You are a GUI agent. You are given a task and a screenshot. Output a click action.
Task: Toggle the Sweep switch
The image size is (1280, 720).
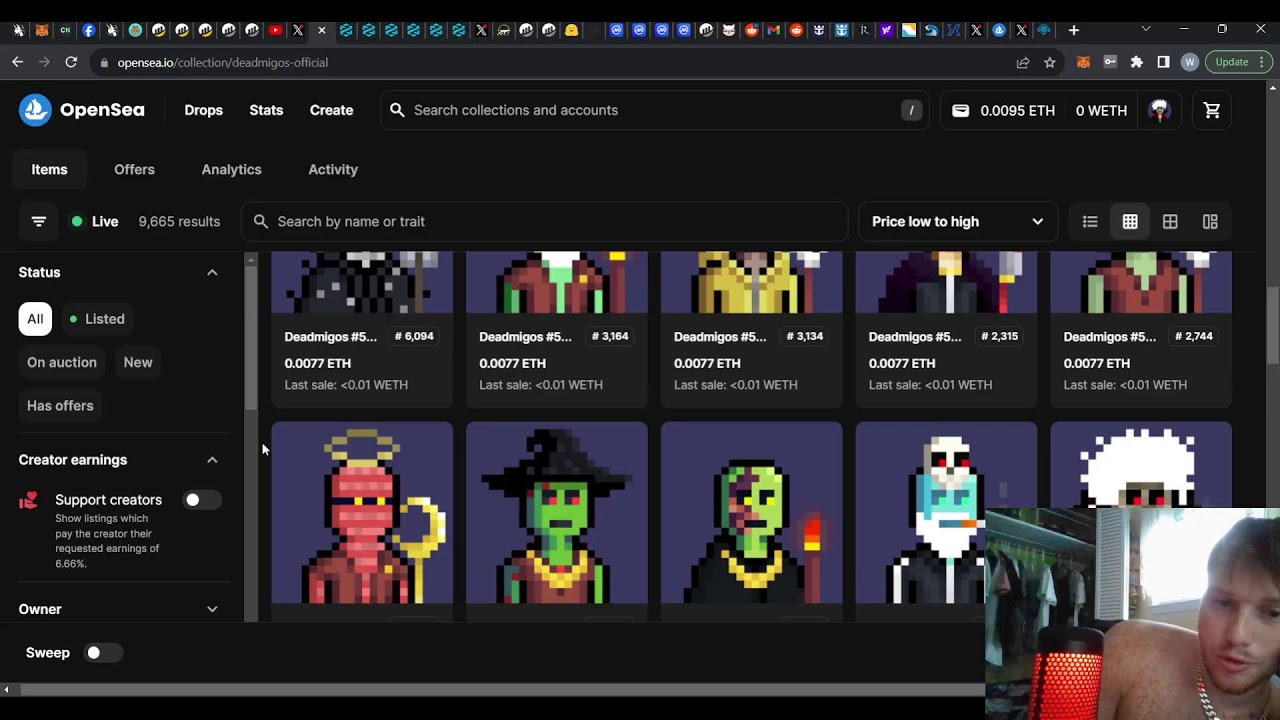coord(102,653)
